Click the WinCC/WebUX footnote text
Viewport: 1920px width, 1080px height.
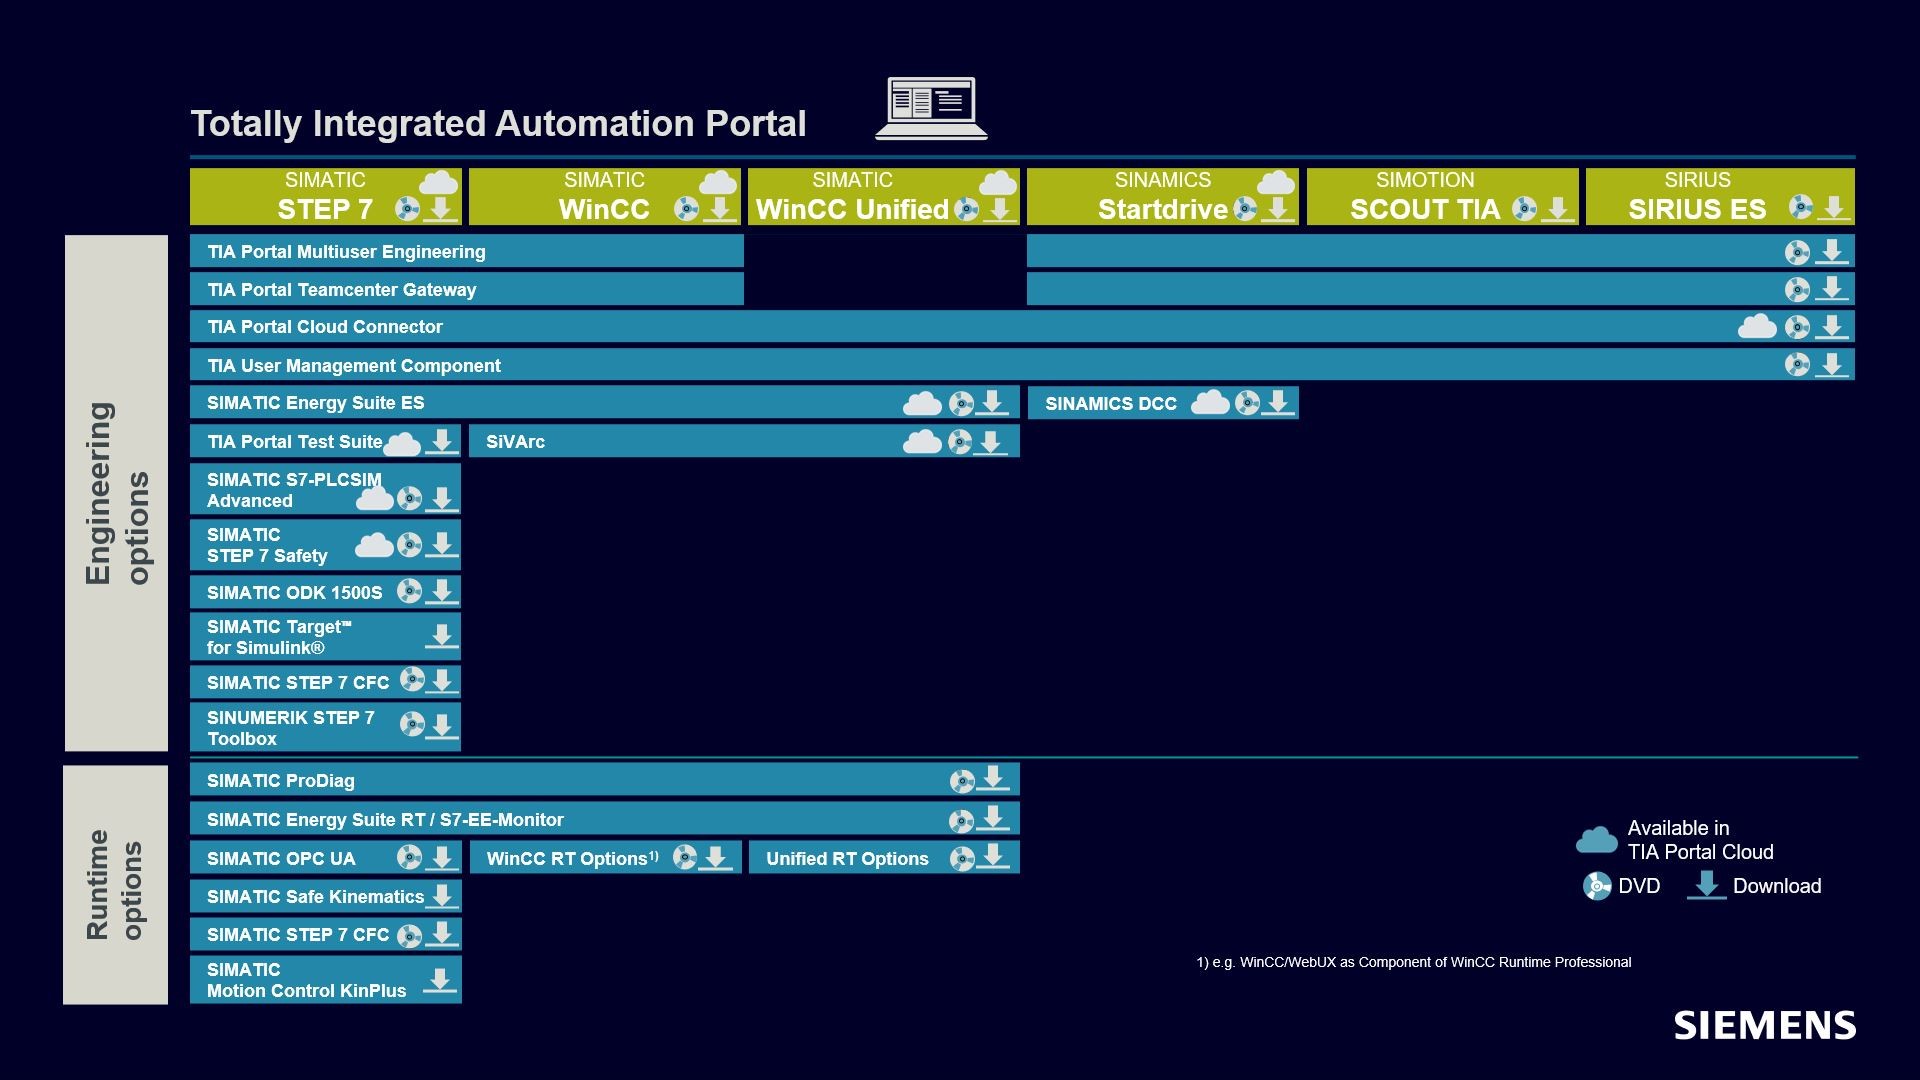click(x=1414, y=962)
